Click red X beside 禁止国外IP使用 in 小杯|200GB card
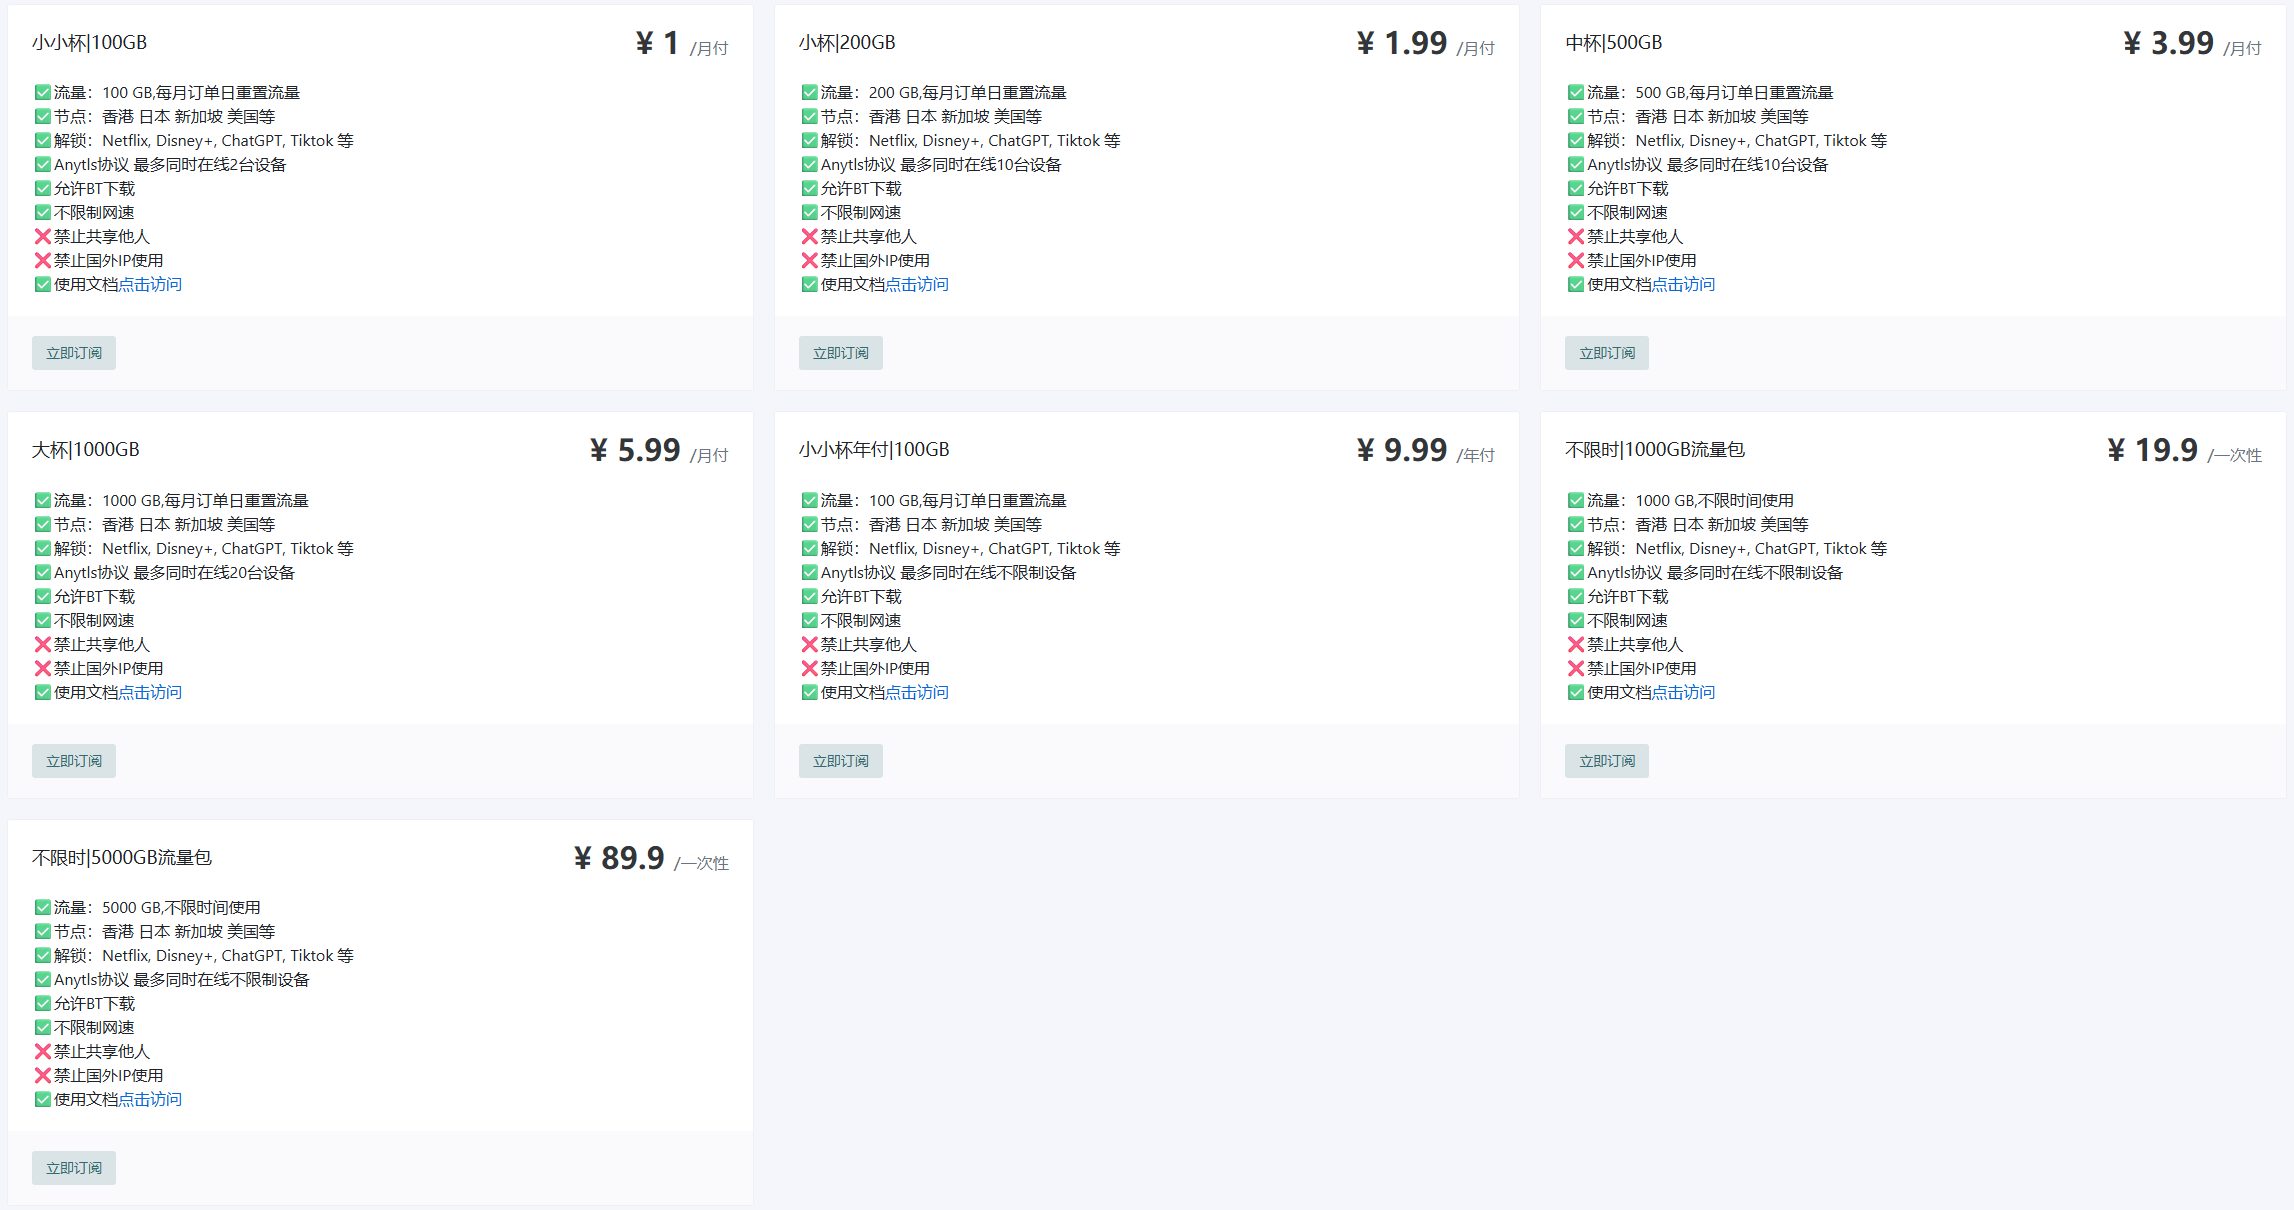 click(809, 261)
